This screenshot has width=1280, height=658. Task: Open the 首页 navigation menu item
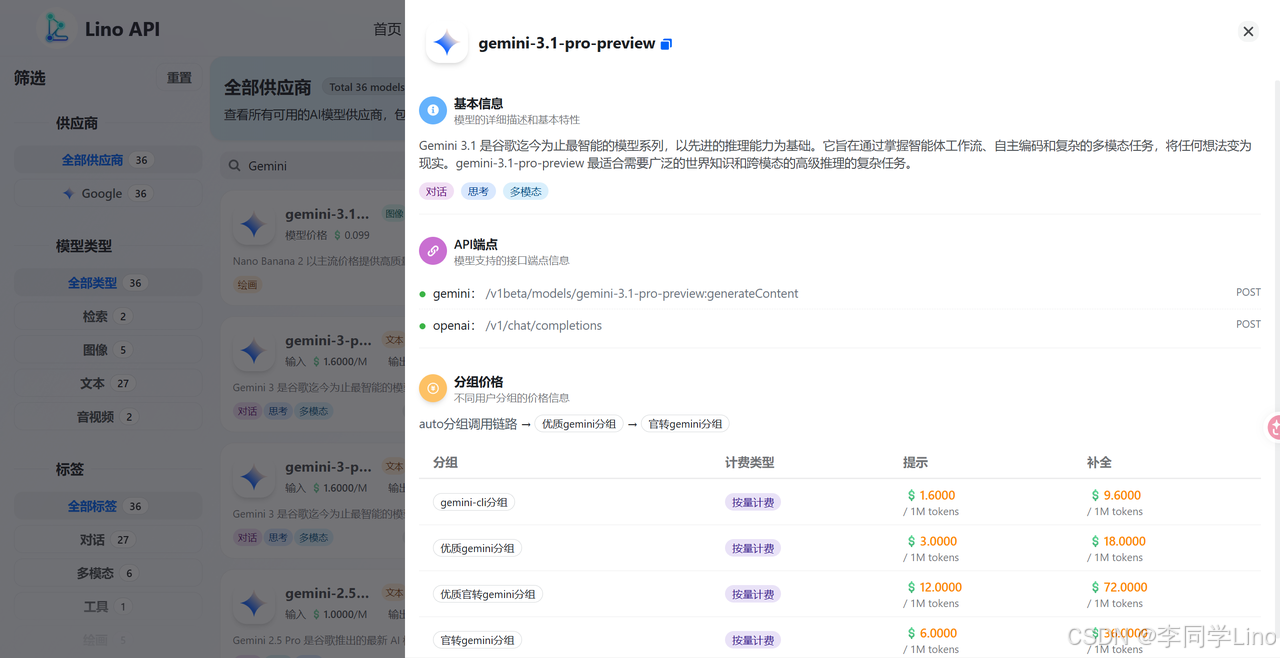click(387, 29)
